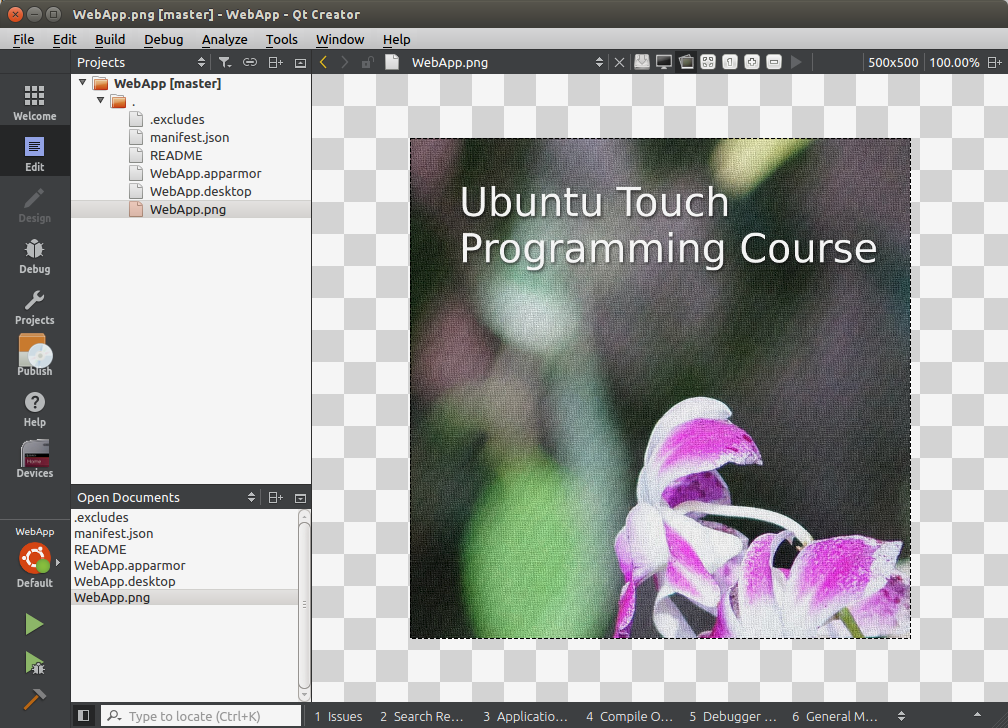Open the File menu

[x=24, y=39]
